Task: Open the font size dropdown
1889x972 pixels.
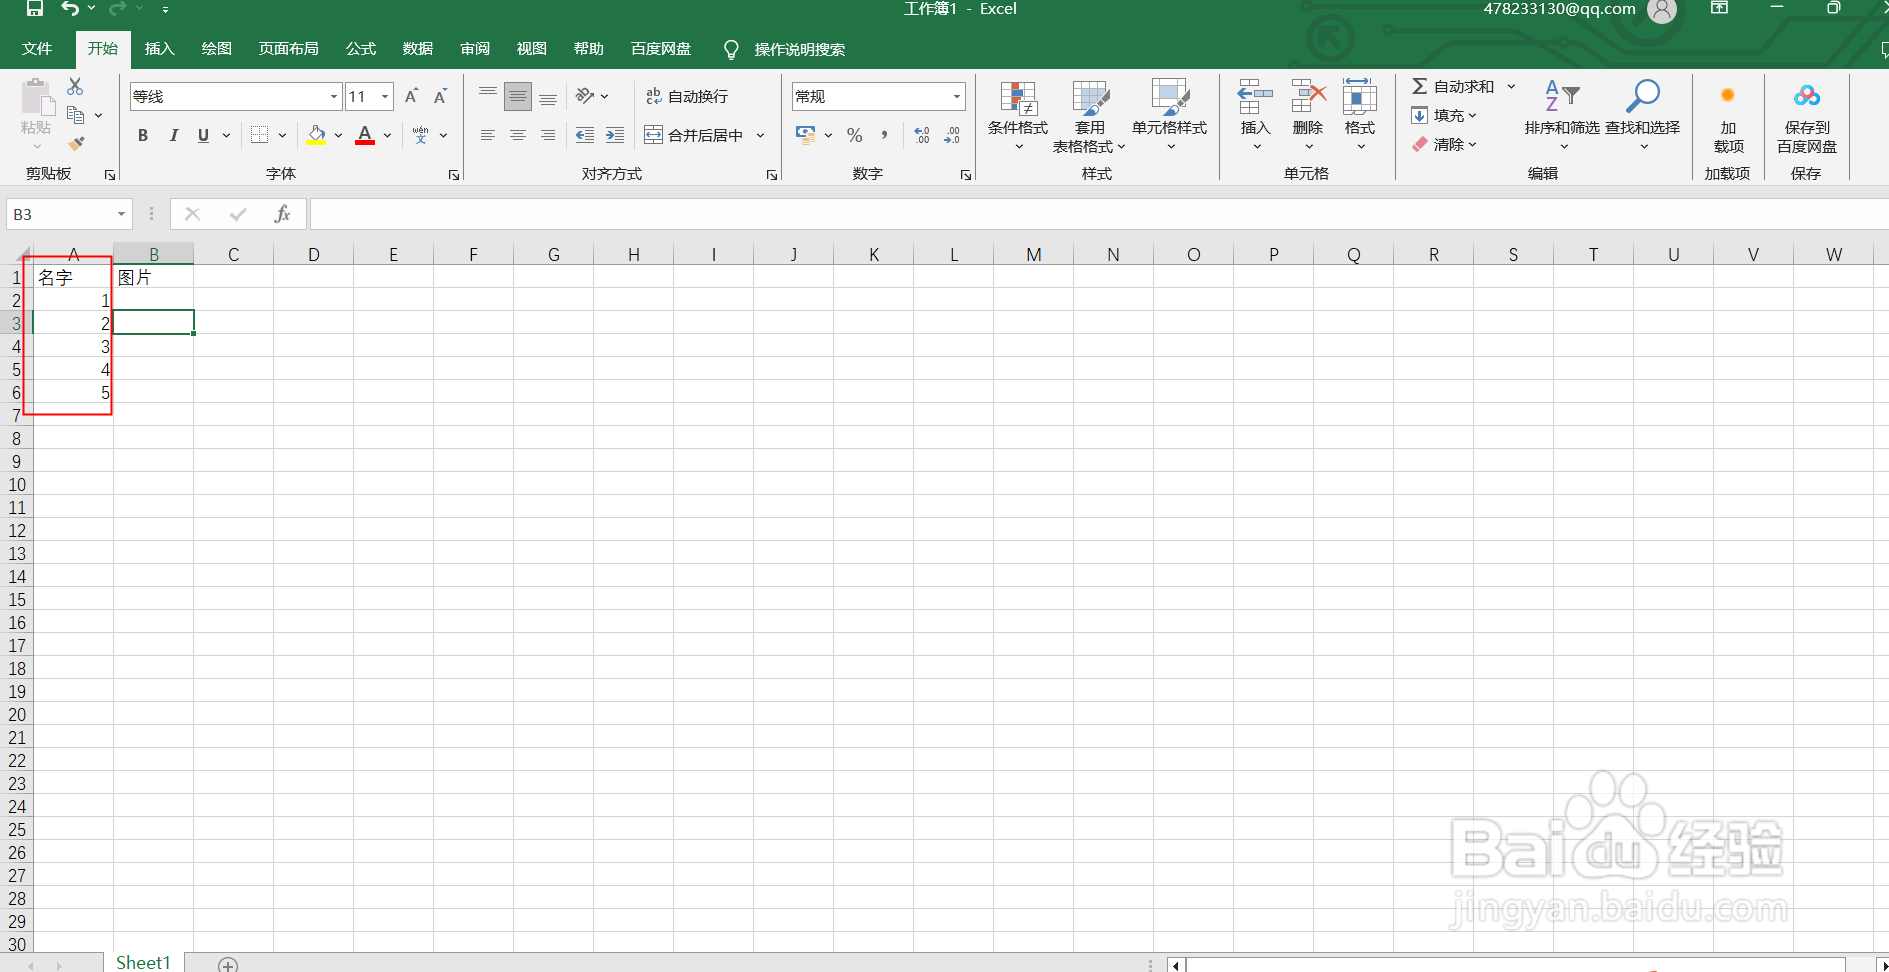Action: (x=385, y=96)
